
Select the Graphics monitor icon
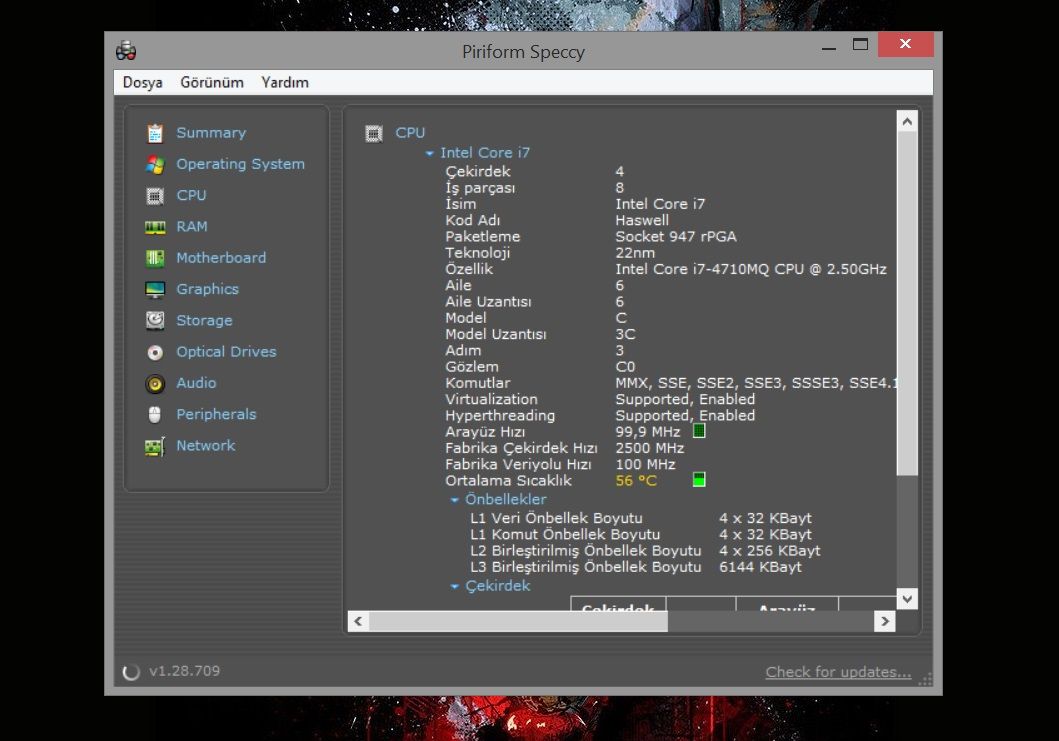click(155, 290)
